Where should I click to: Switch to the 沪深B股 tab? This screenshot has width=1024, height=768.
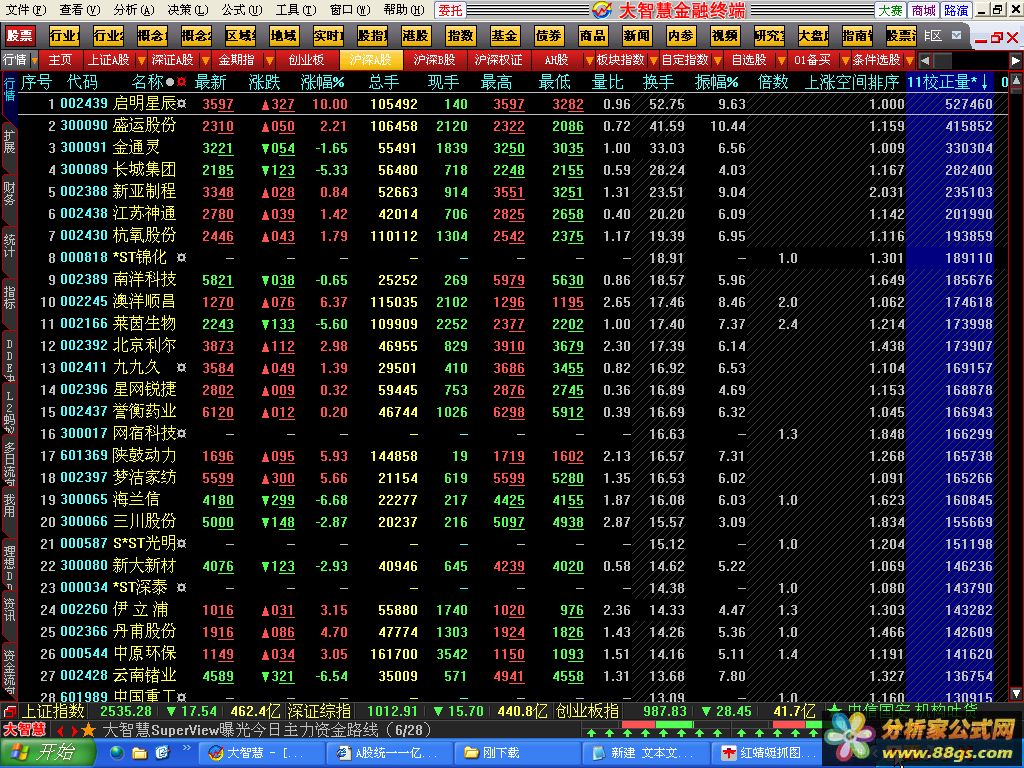point(434,60)
